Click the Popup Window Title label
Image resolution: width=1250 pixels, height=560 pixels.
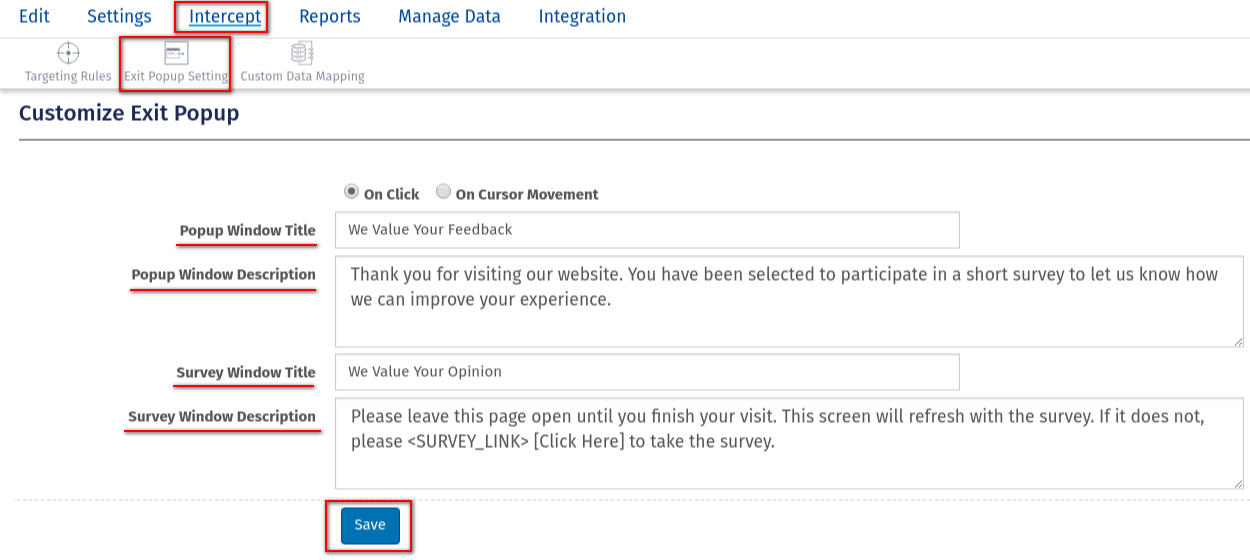247,231
